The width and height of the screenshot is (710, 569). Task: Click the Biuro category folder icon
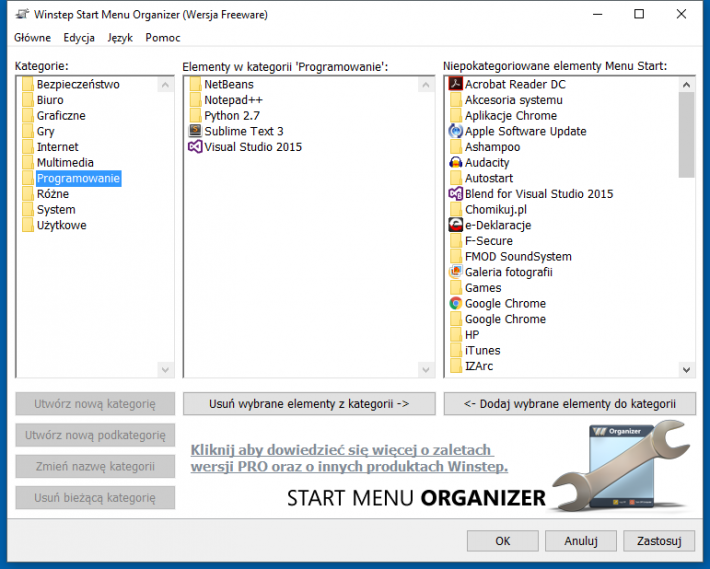(28, 100)
